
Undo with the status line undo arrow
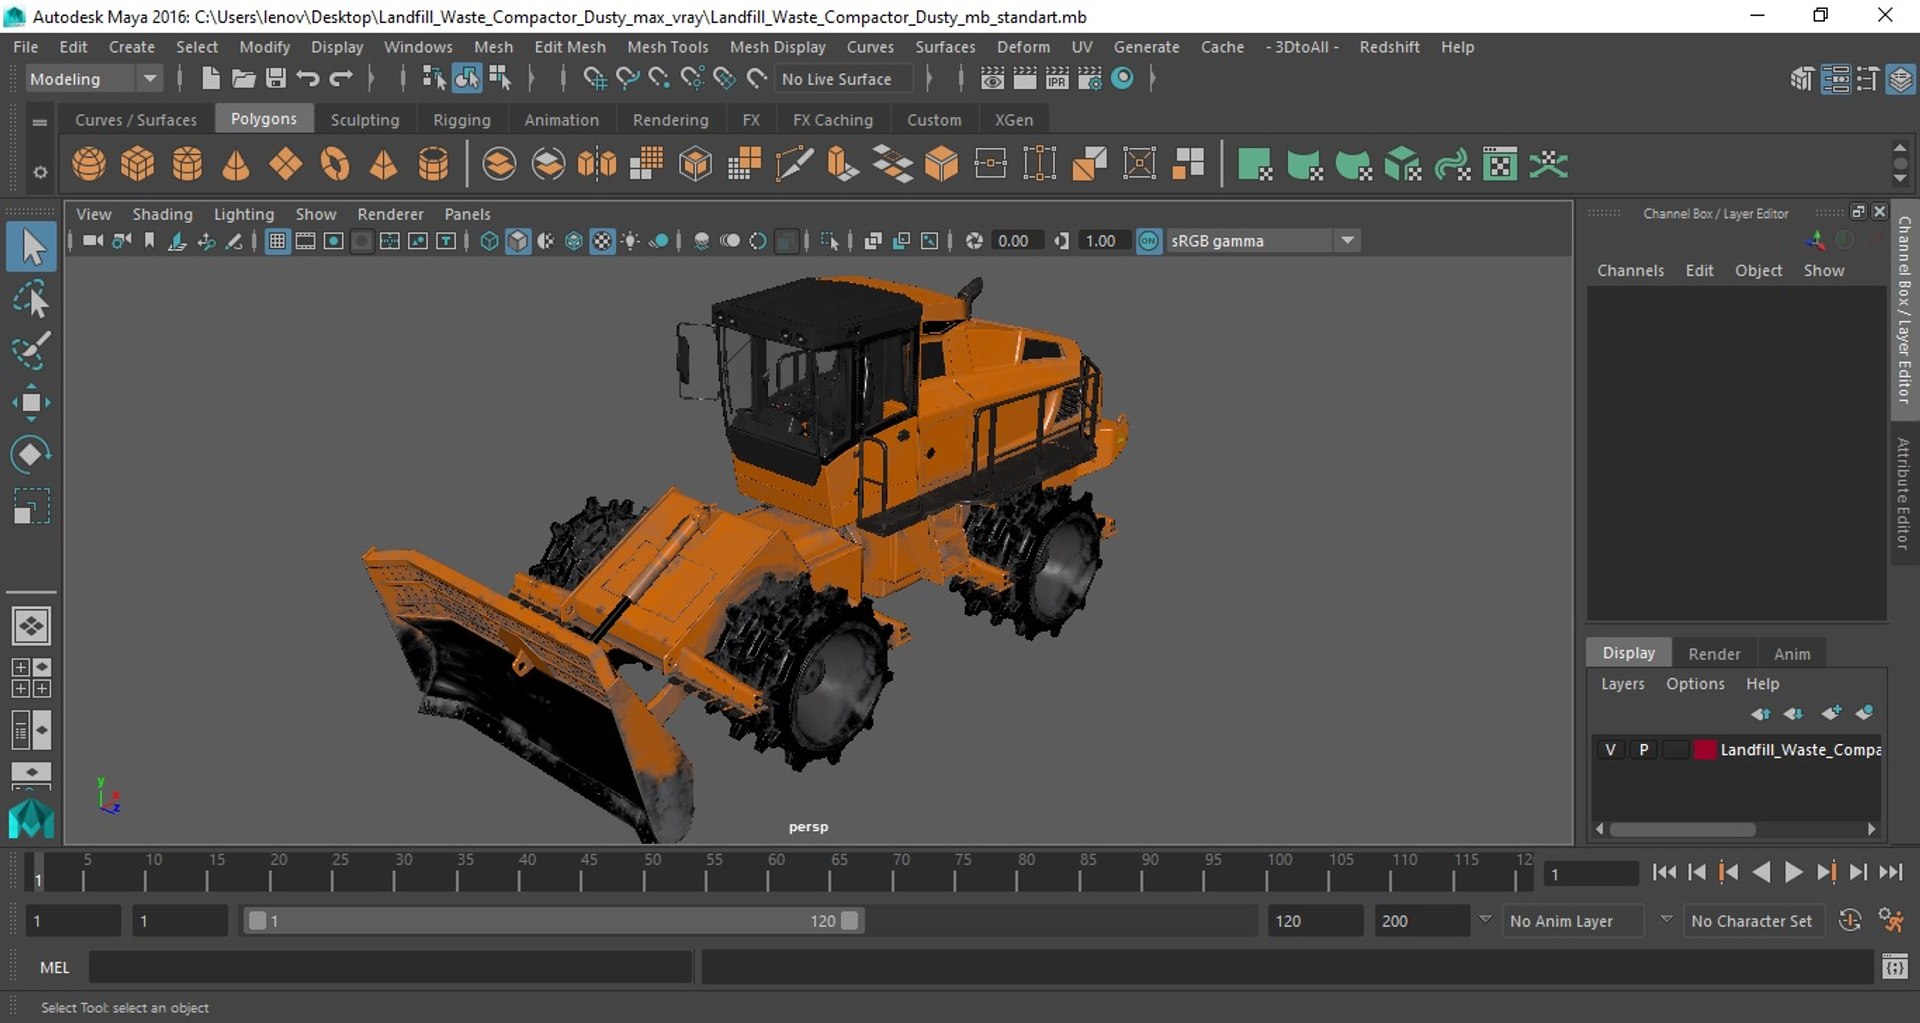(308, 78)
